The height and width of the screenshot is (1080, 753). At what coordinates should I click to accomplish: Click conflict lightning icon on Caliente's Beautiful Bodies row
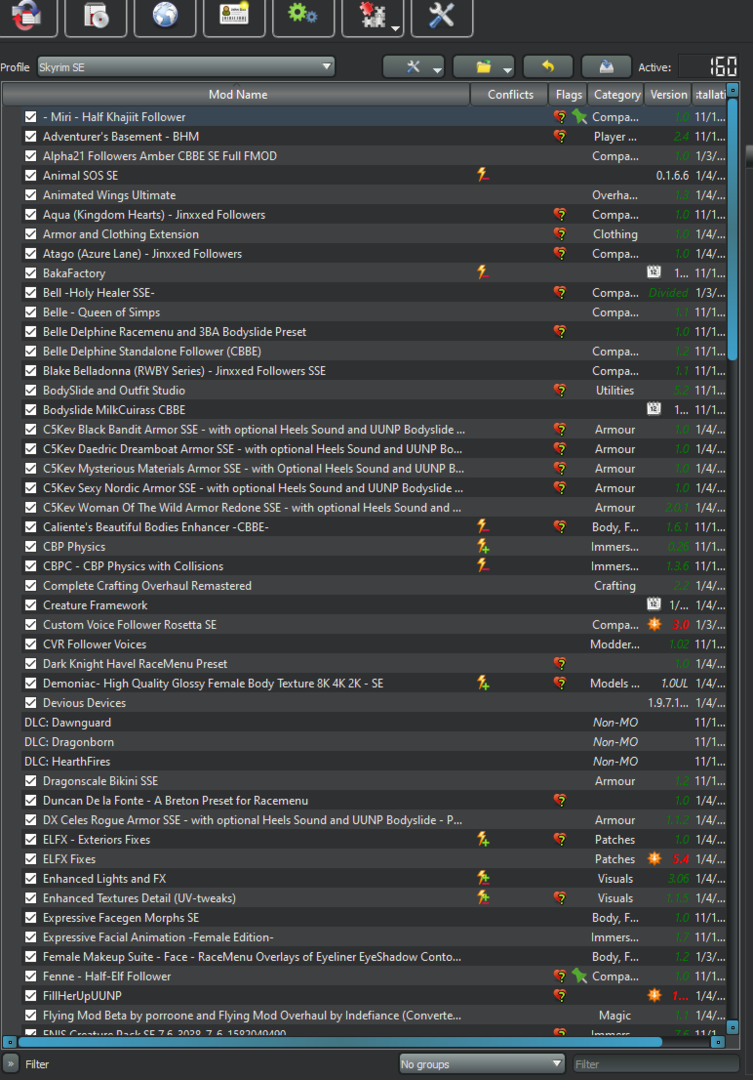pyautogui.click(x=483, y=527)
